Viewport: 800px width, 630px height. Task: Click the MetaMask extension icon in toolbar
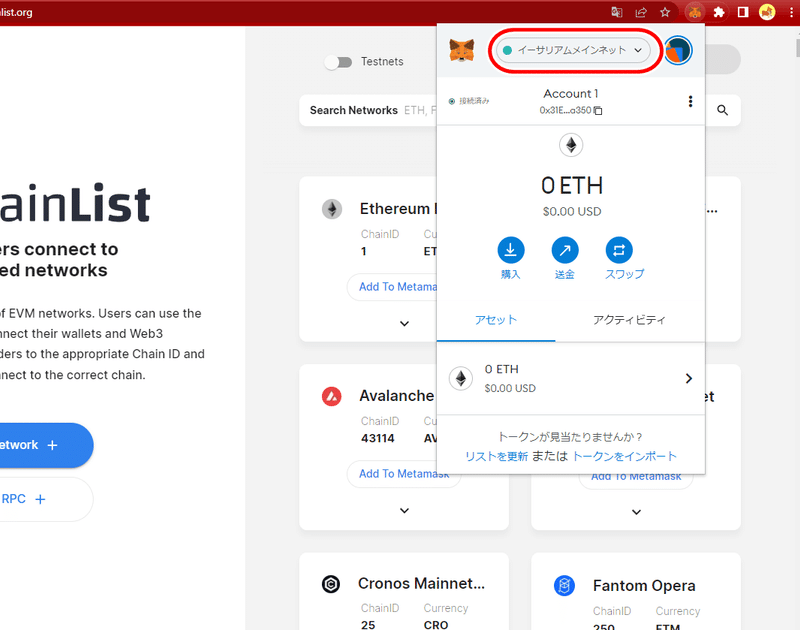[x=694, y=12]
